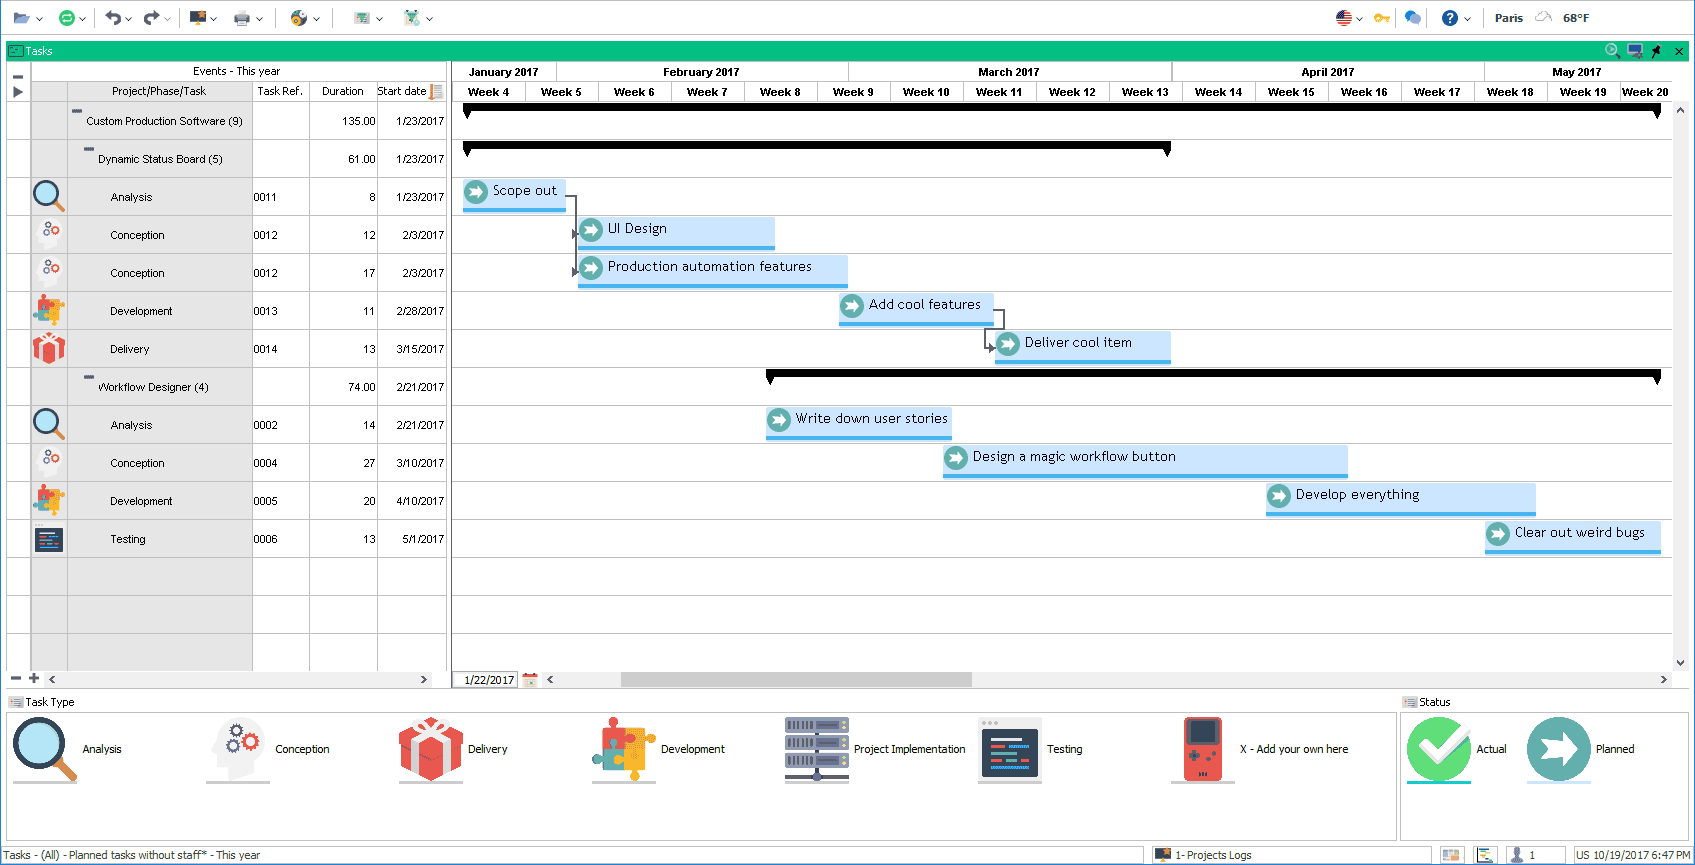Click the sort indicator on Start date column
The width and height of the screenshot is (1695, 865).
click(x=436, y=91)
